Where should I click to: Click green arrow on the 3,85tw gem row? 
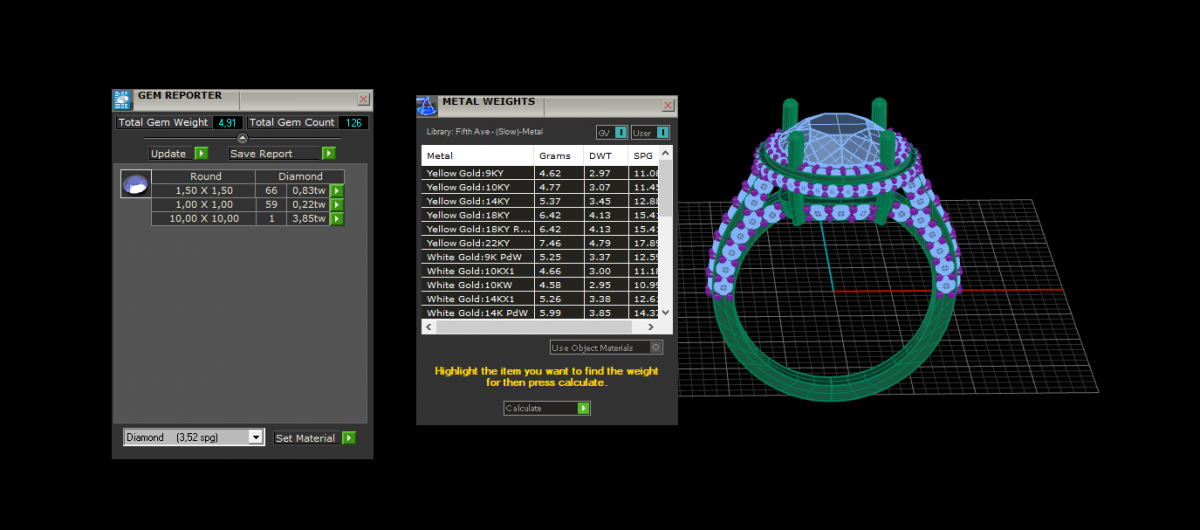point(337,218)
